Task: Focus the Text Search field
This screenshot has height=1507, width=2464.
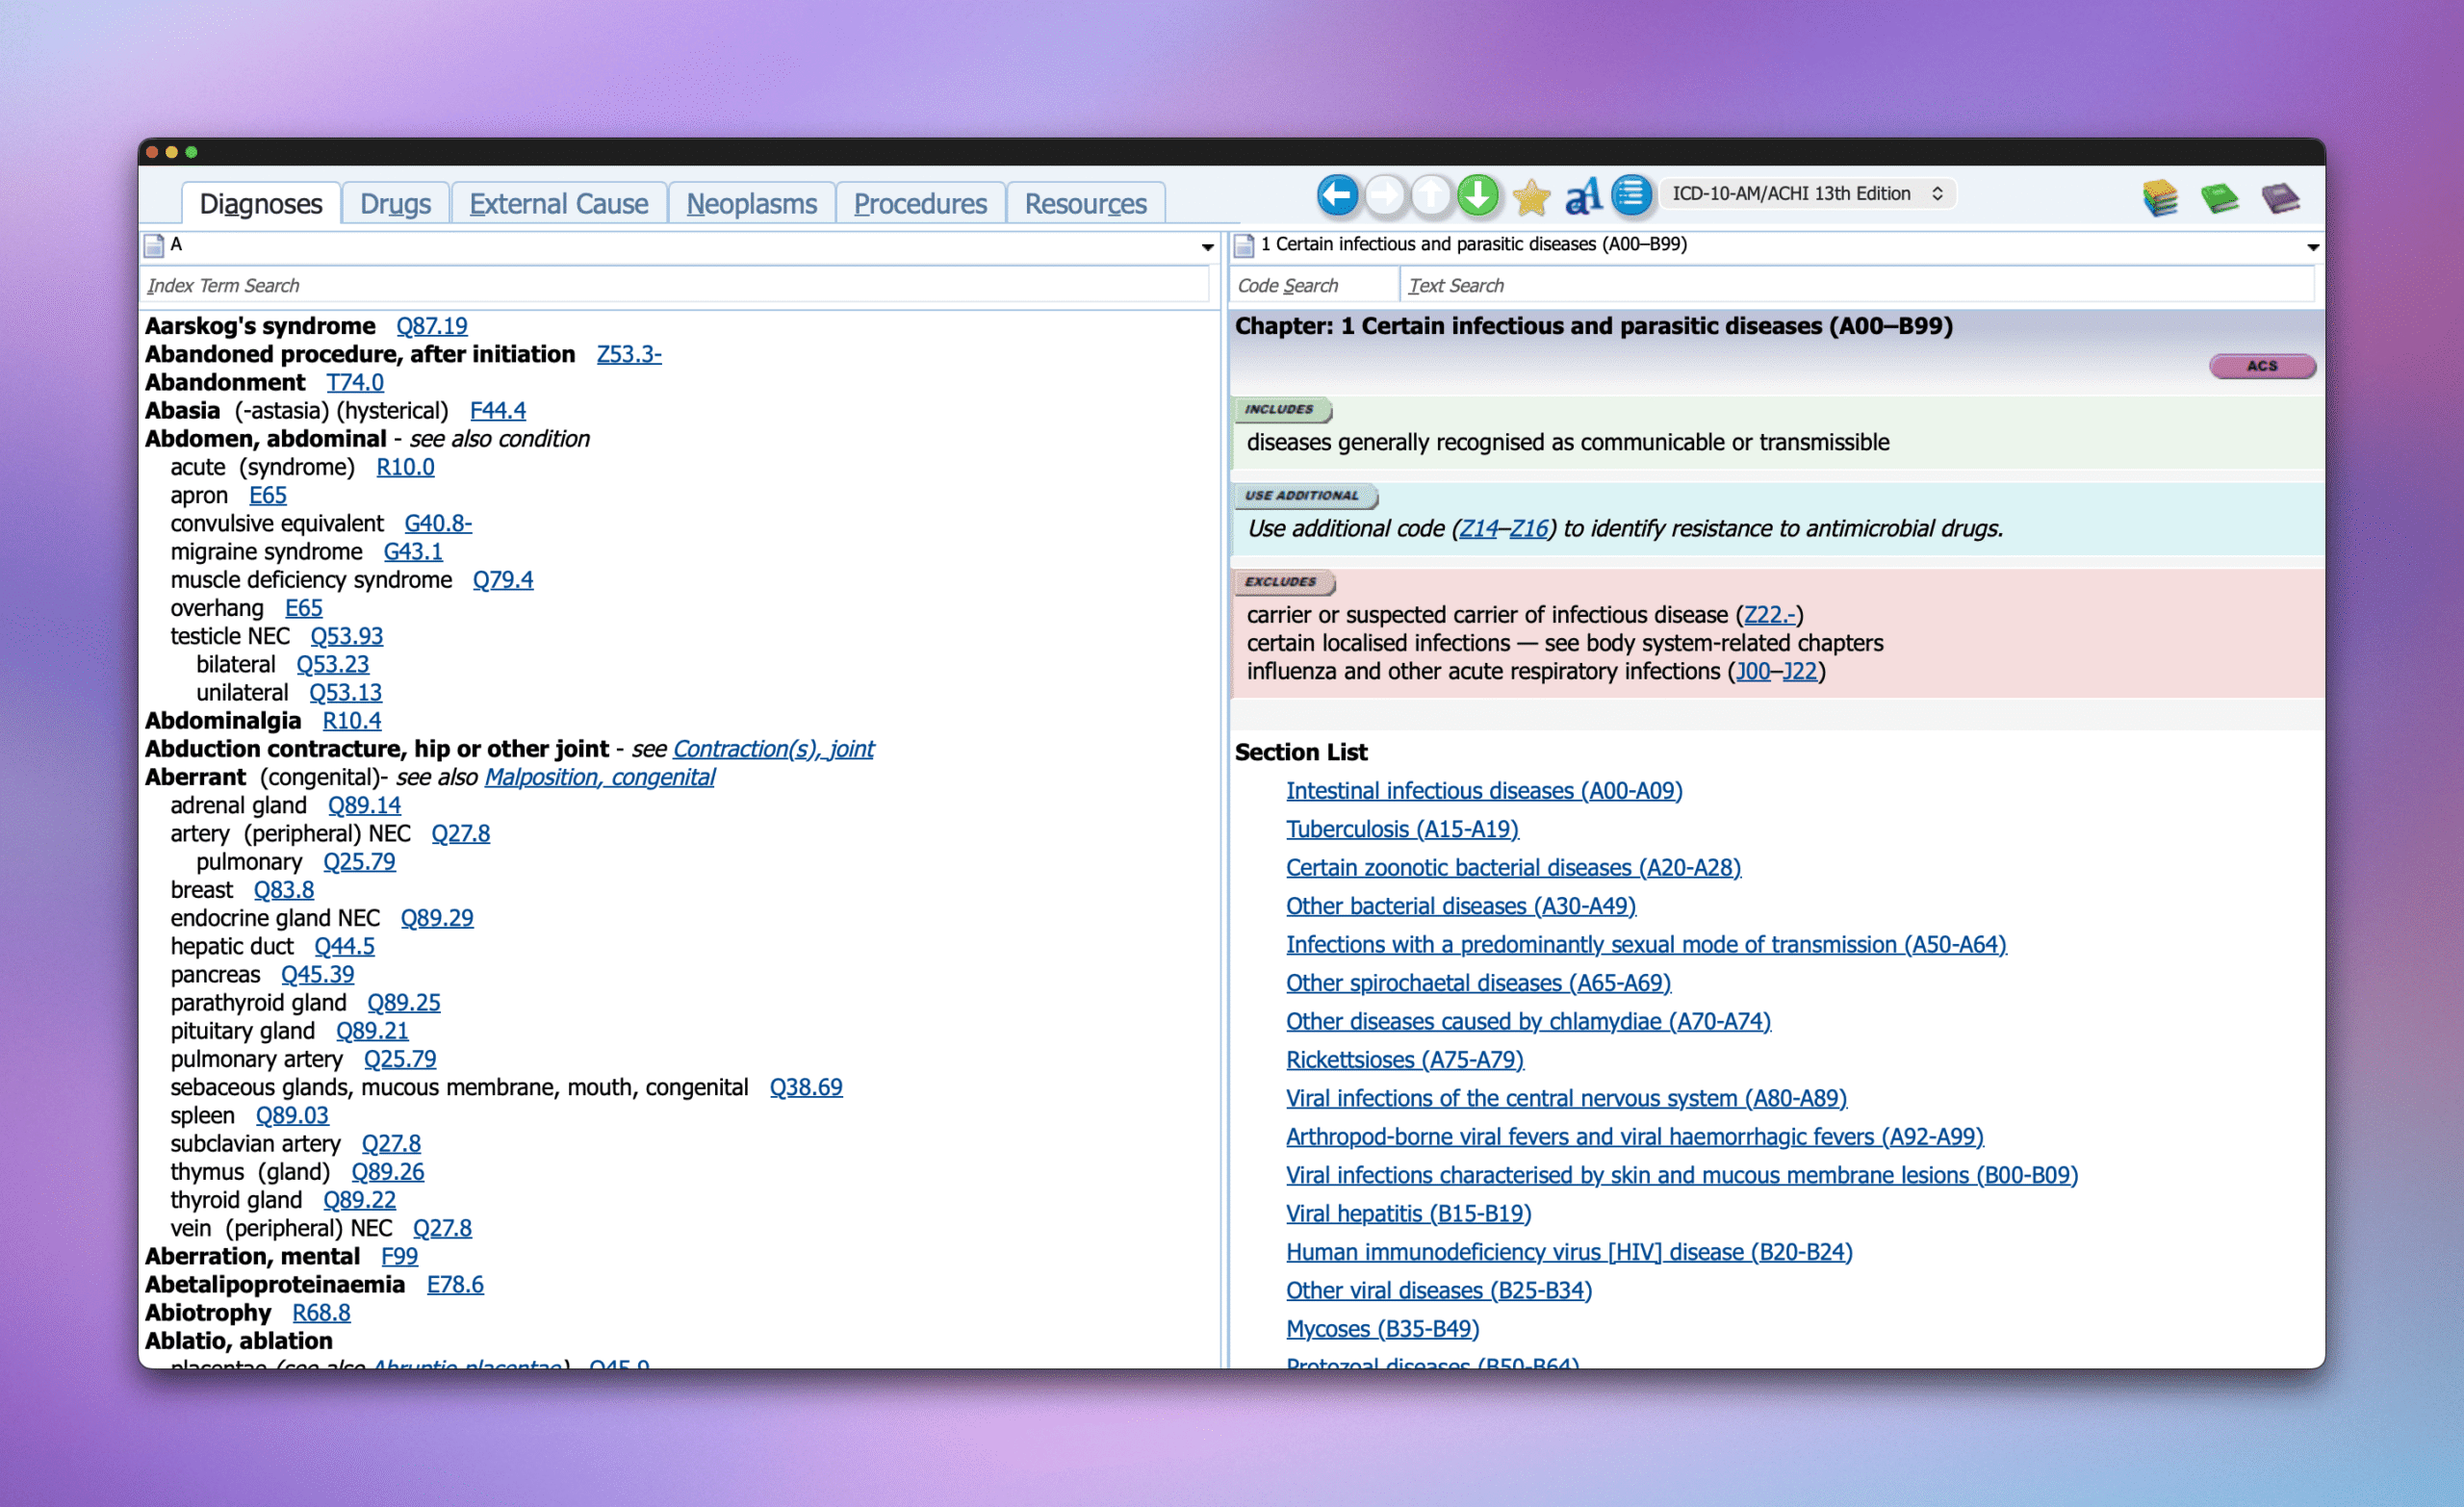Action: click(x=1857, y=285)
